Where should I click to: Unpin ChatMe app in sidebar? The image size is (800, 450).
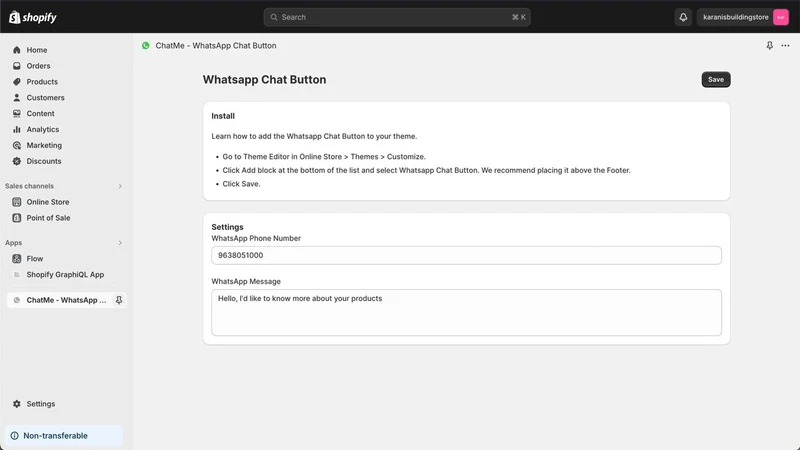[119, 300]
